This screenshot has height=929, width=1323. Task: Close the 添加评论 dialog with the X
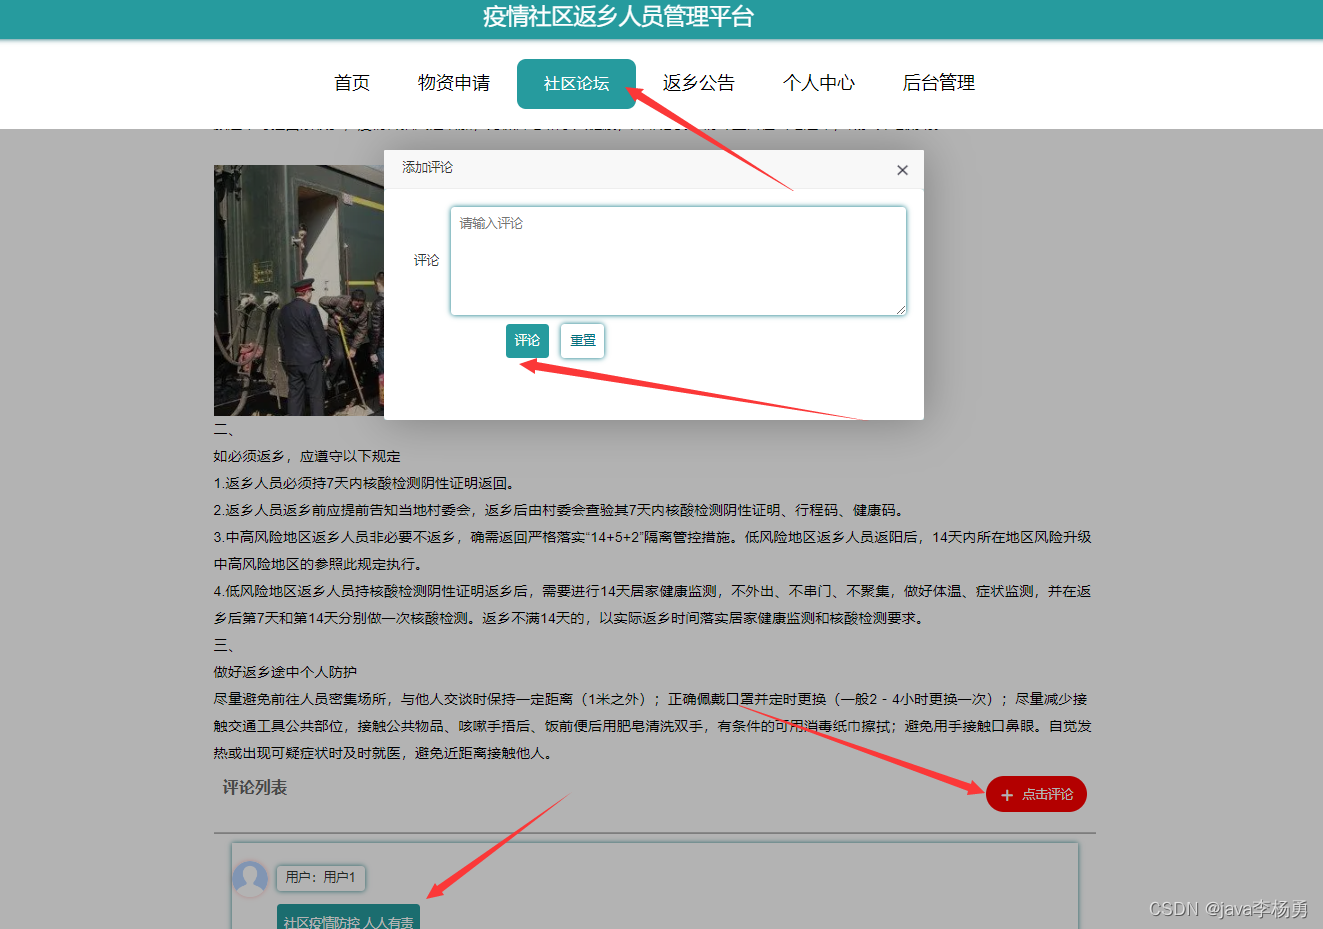coord(902,170)
